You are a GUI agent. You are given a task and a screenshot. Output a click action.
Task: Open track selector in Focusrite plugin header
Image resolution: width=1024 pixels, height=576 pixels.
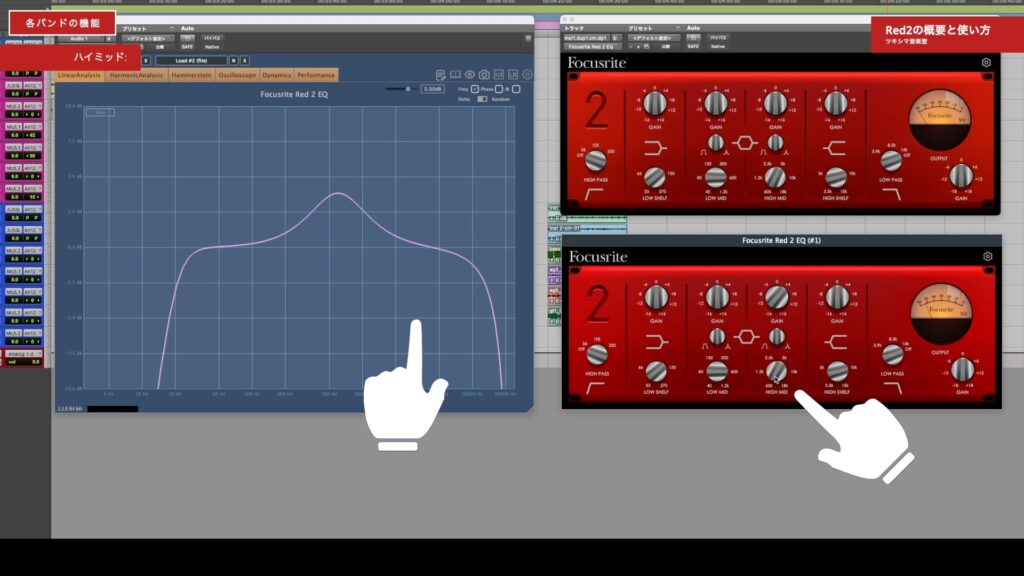tap(587, 38)
